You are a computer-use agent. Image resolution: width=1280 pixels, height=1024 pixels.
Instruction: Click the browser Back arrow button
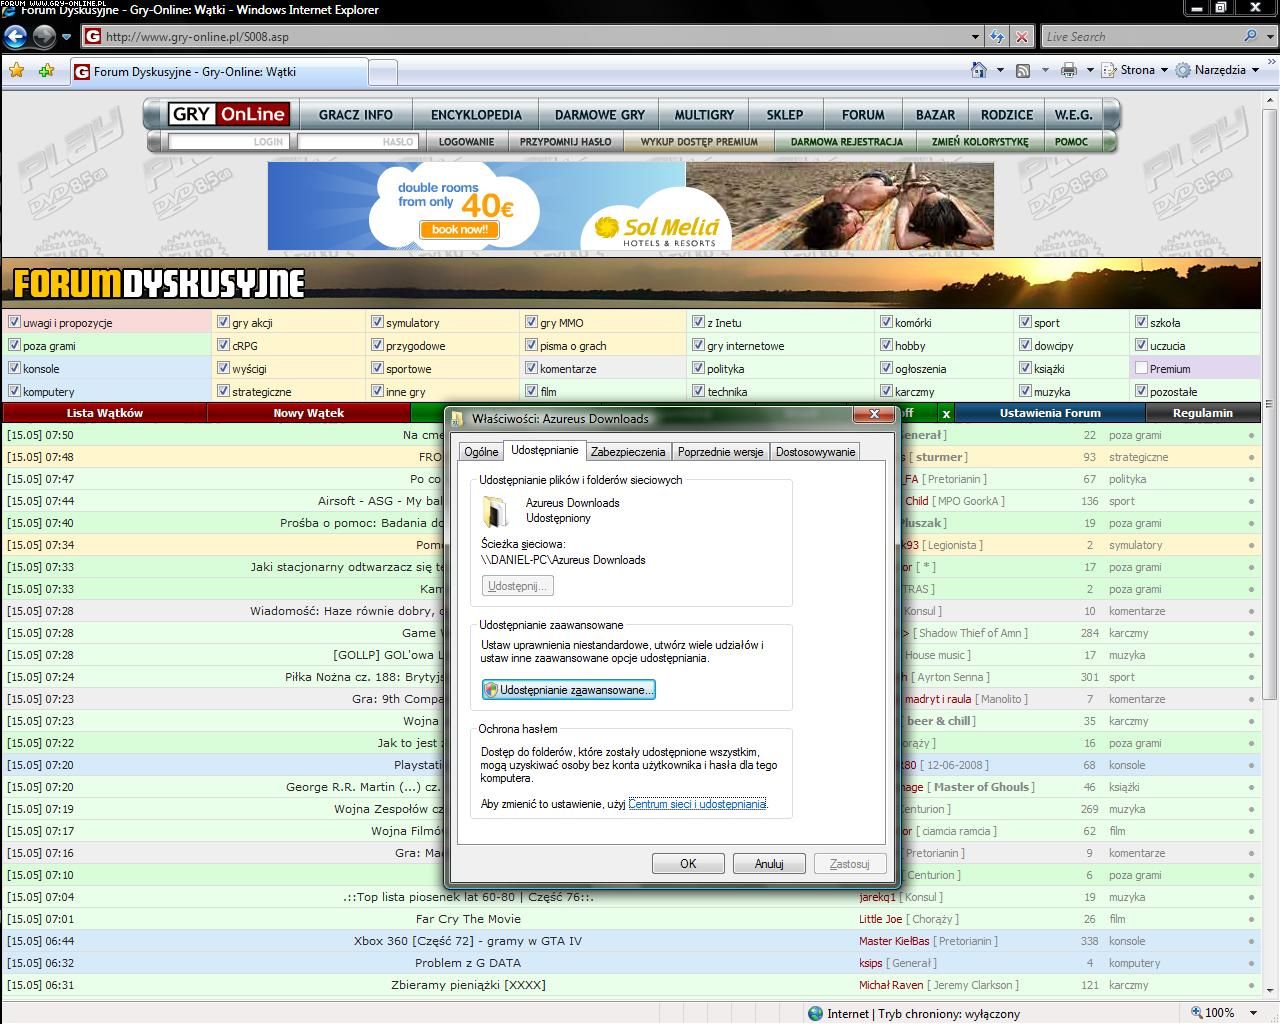tap(15, 37)
